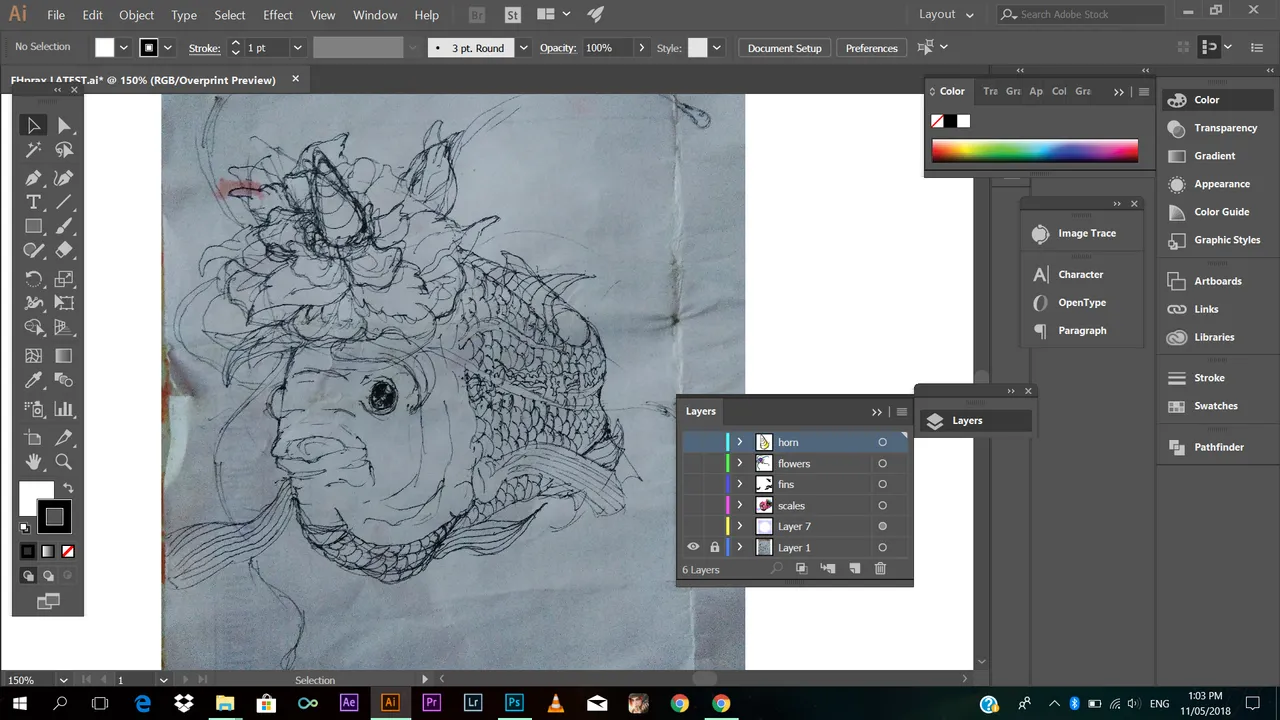1280x720 pixels.
Task: Open the Type menu
Action: click(x=184, y=15)
